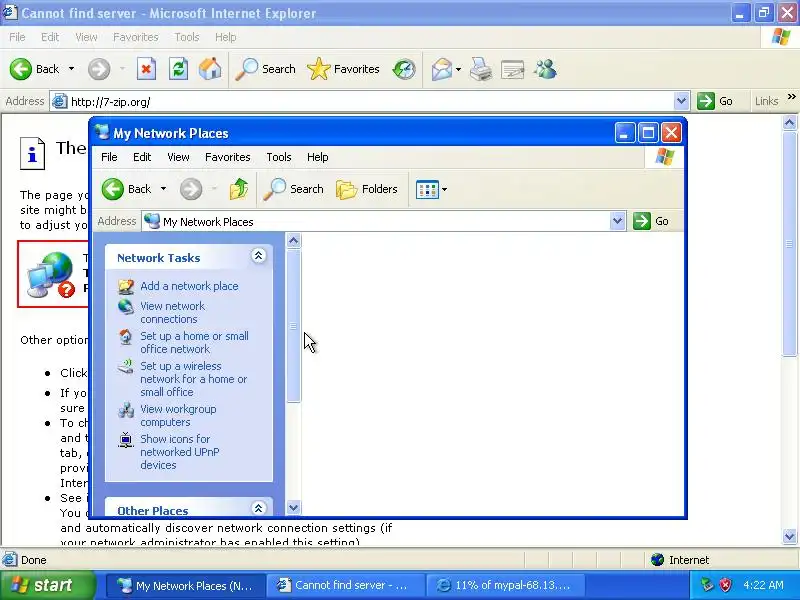Click the Start button
Viewport: 800px width, 600px height.
[x=47, y=585]
